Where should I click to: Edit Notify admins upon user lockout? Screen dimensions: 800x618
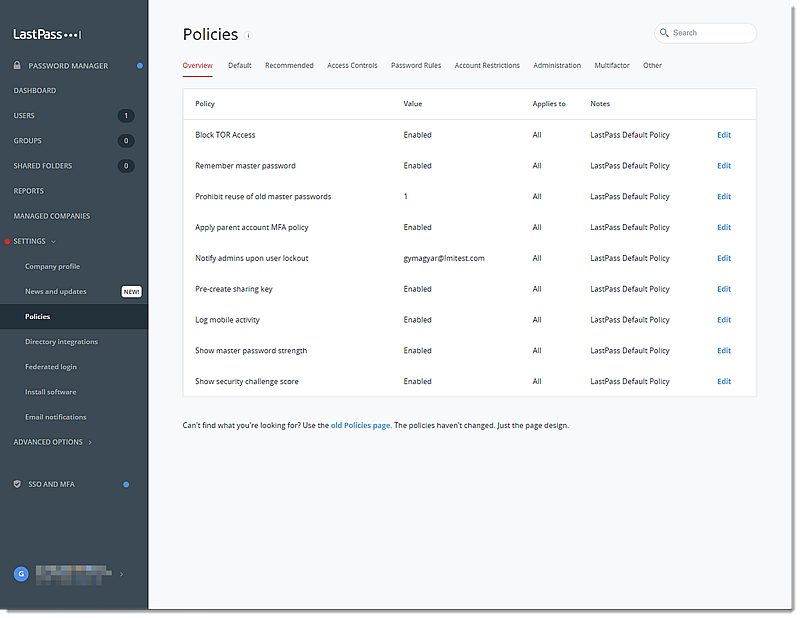[724, 258]
